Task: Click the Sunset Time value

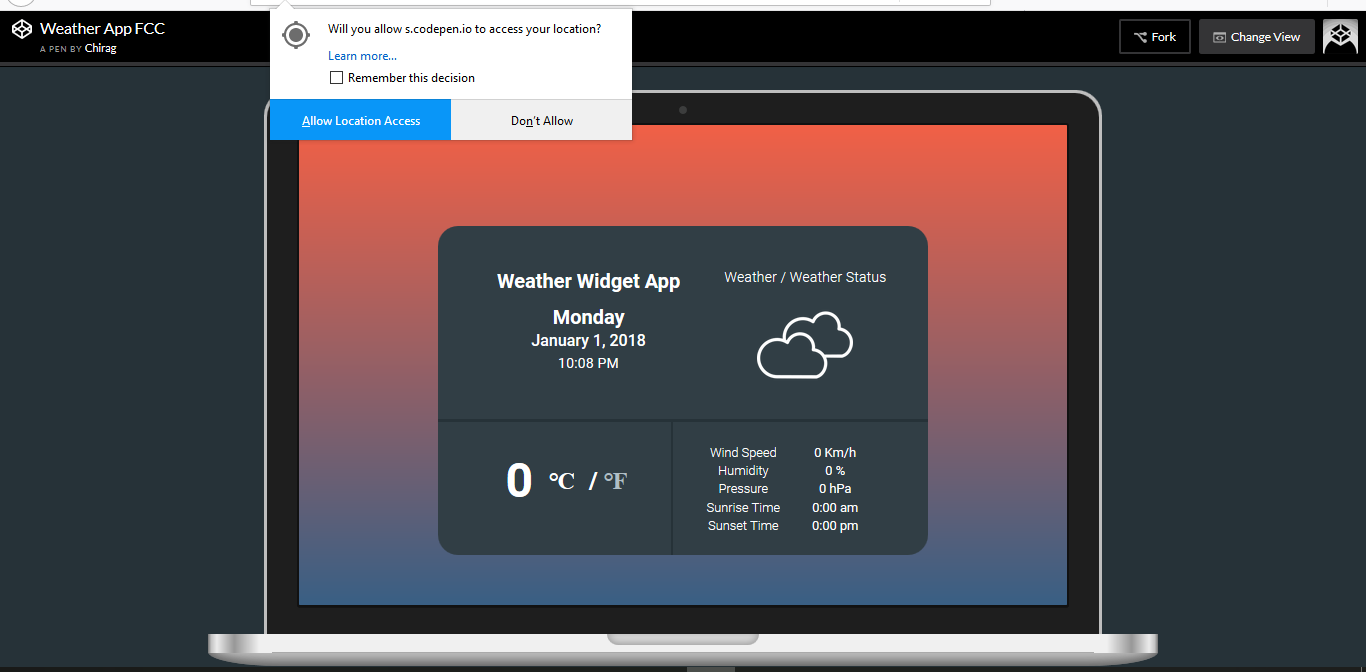Action: [835, 525]
